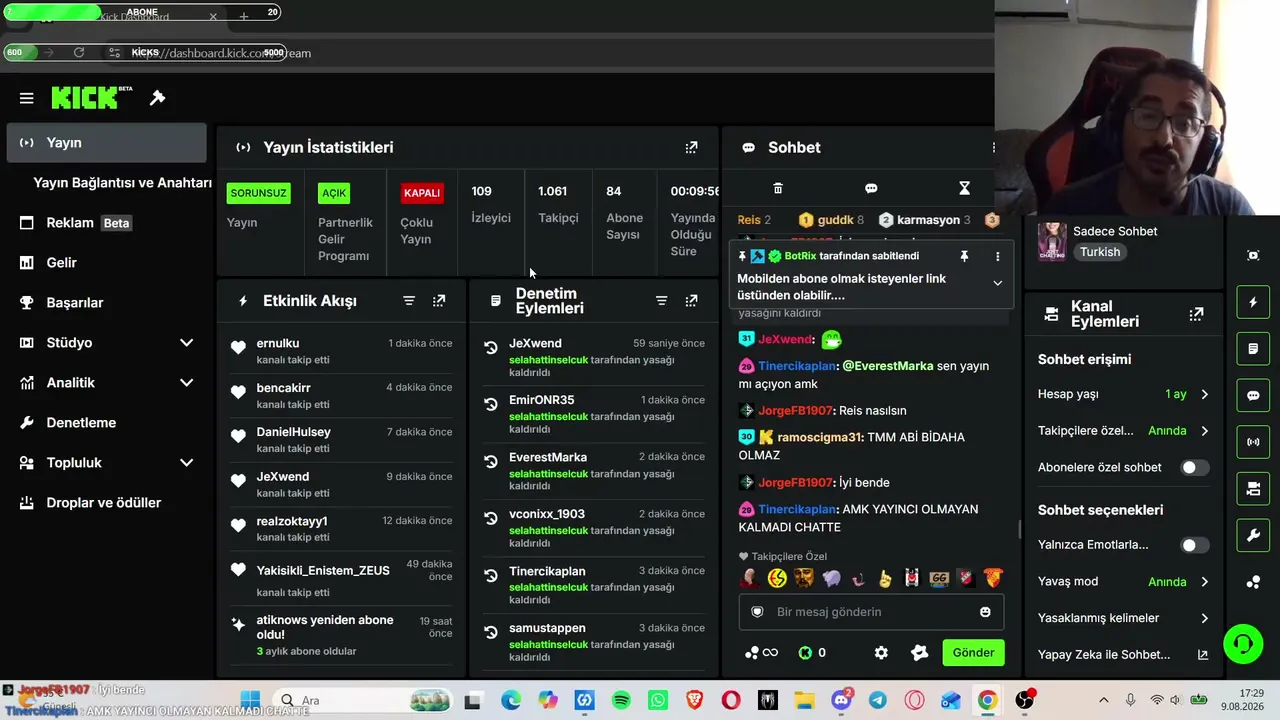Click the GG emote in quick emotes
This screenshot has height=720, width=1280.
click(x=939, y=578)
